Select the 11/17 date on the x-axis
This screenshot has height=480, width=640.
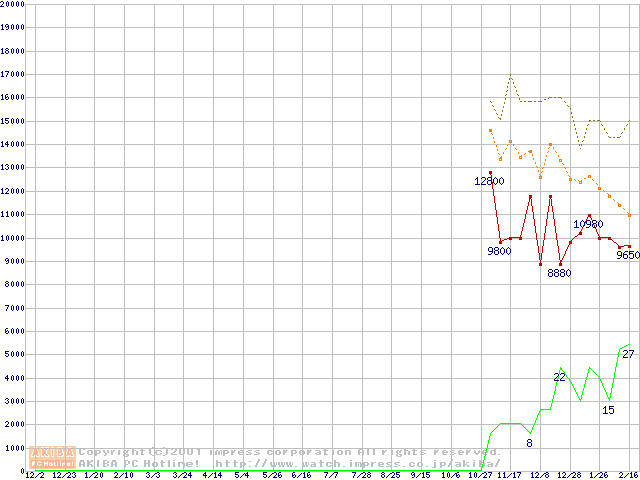pos(509,475)
